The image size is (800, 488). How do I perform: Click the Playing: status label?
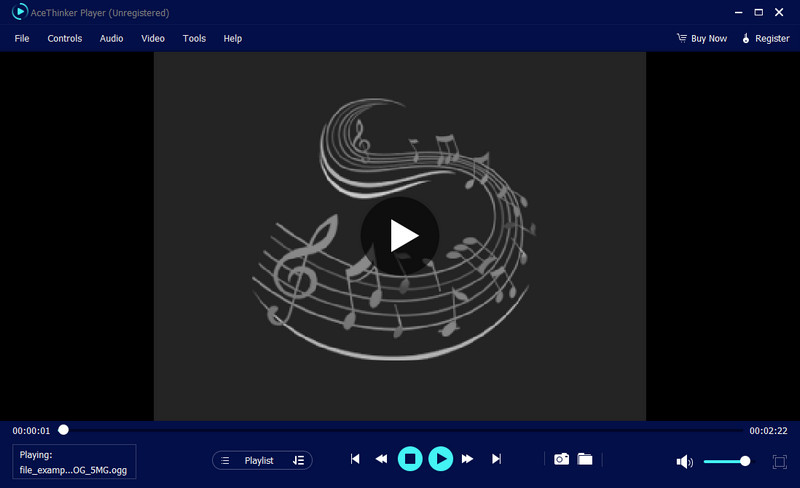36,454
